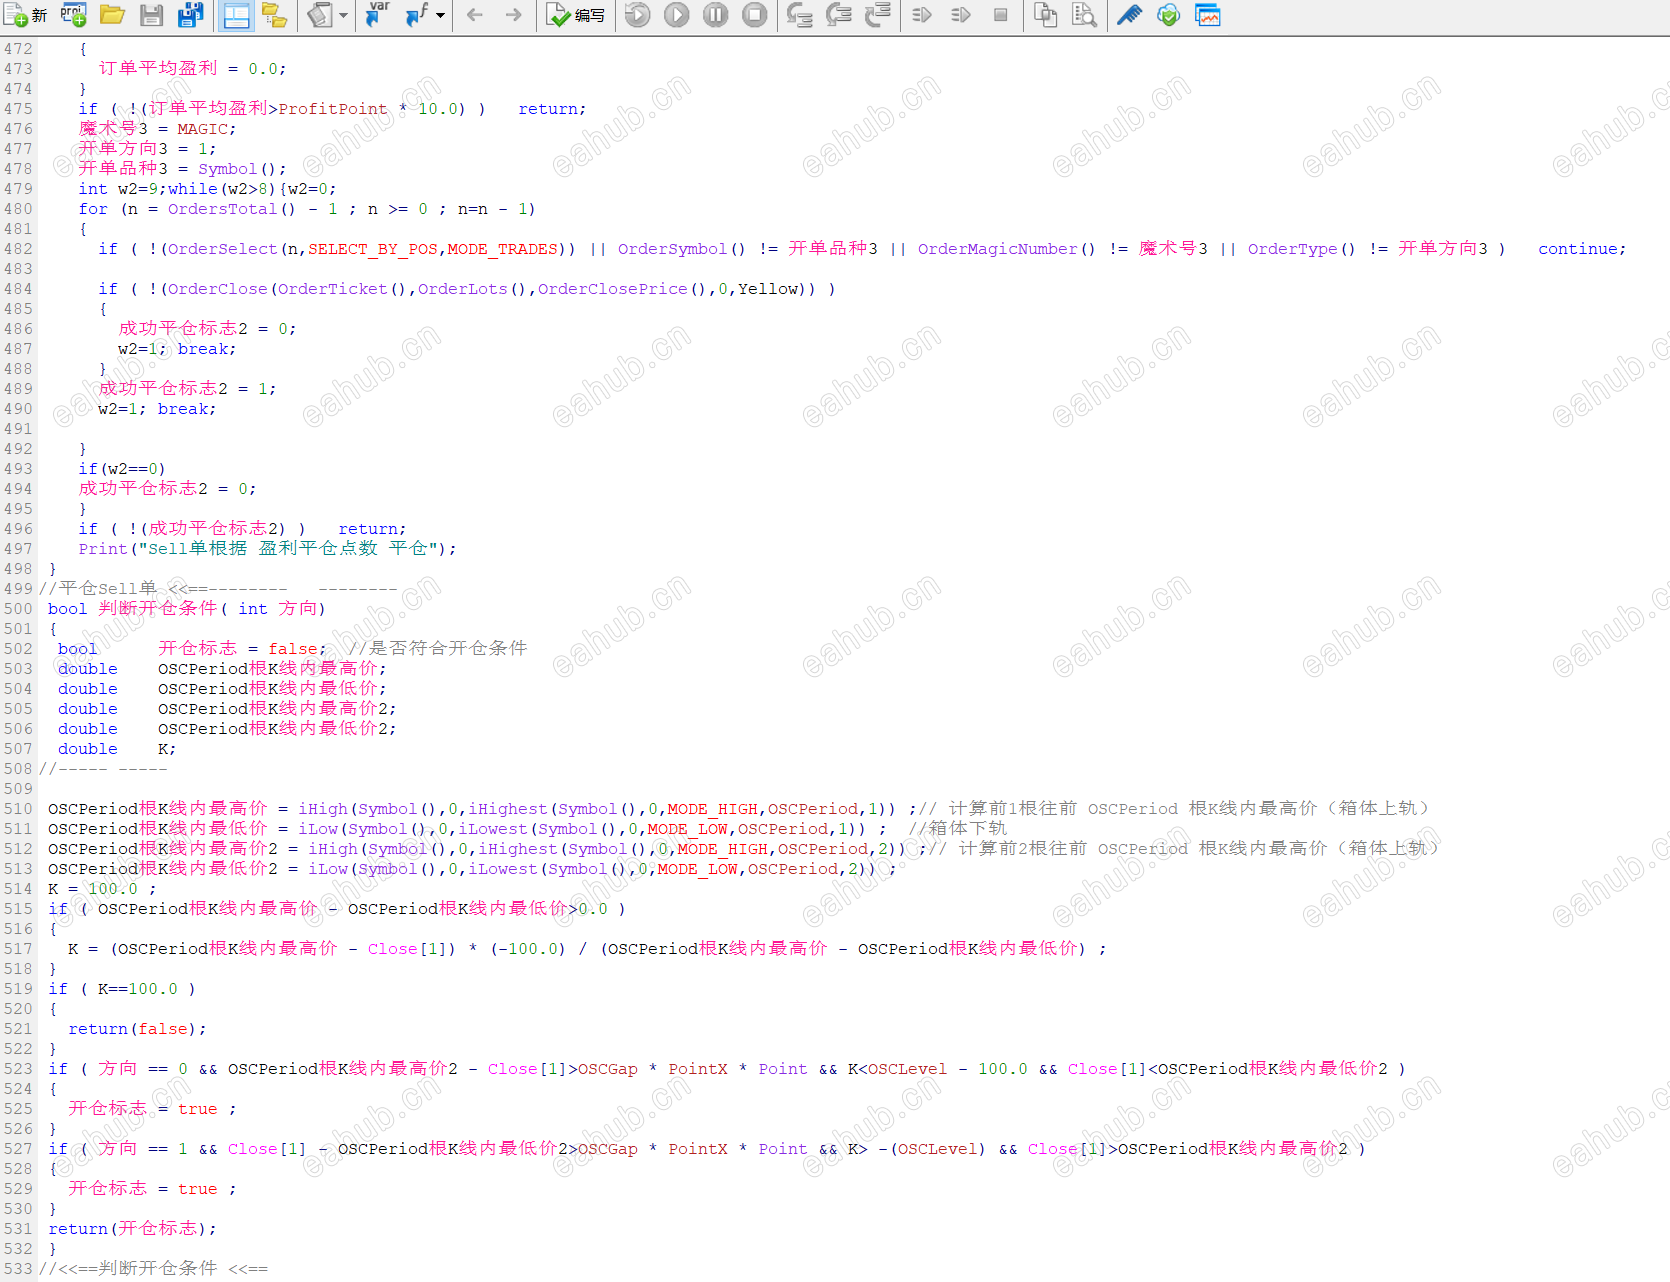Click the second breakpoint arrow icon
The height and width of the screenshot is (1282, 1670).
(961, 15)
